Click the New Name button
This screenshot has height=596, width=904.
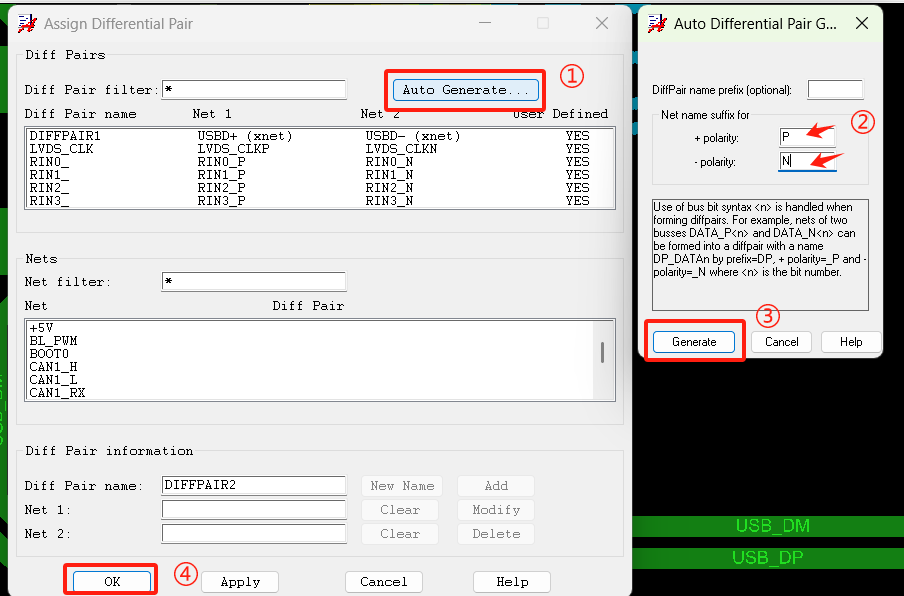tap(402, 486)
